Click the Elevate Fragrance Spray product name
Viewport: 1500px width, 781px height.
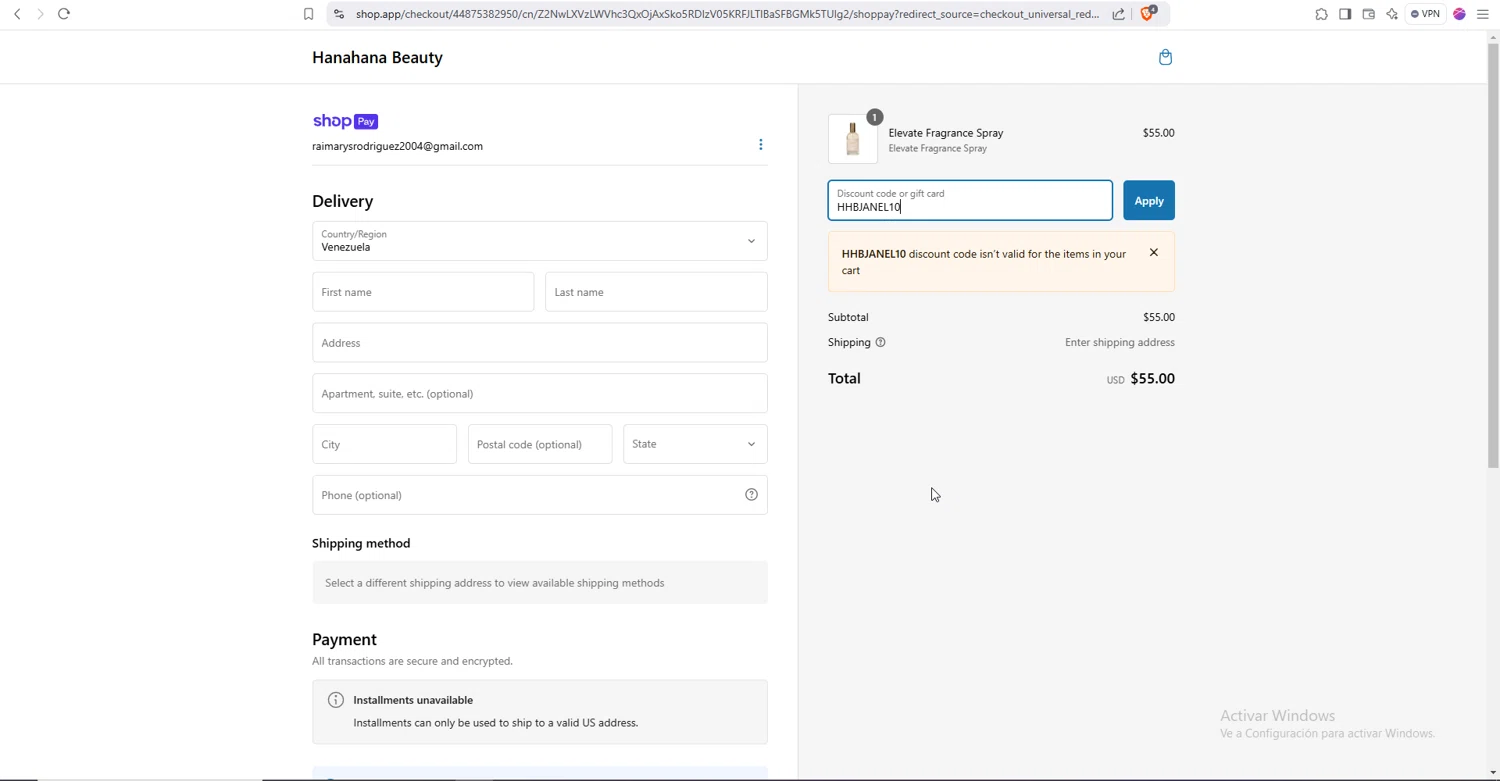tap(945, 133)
